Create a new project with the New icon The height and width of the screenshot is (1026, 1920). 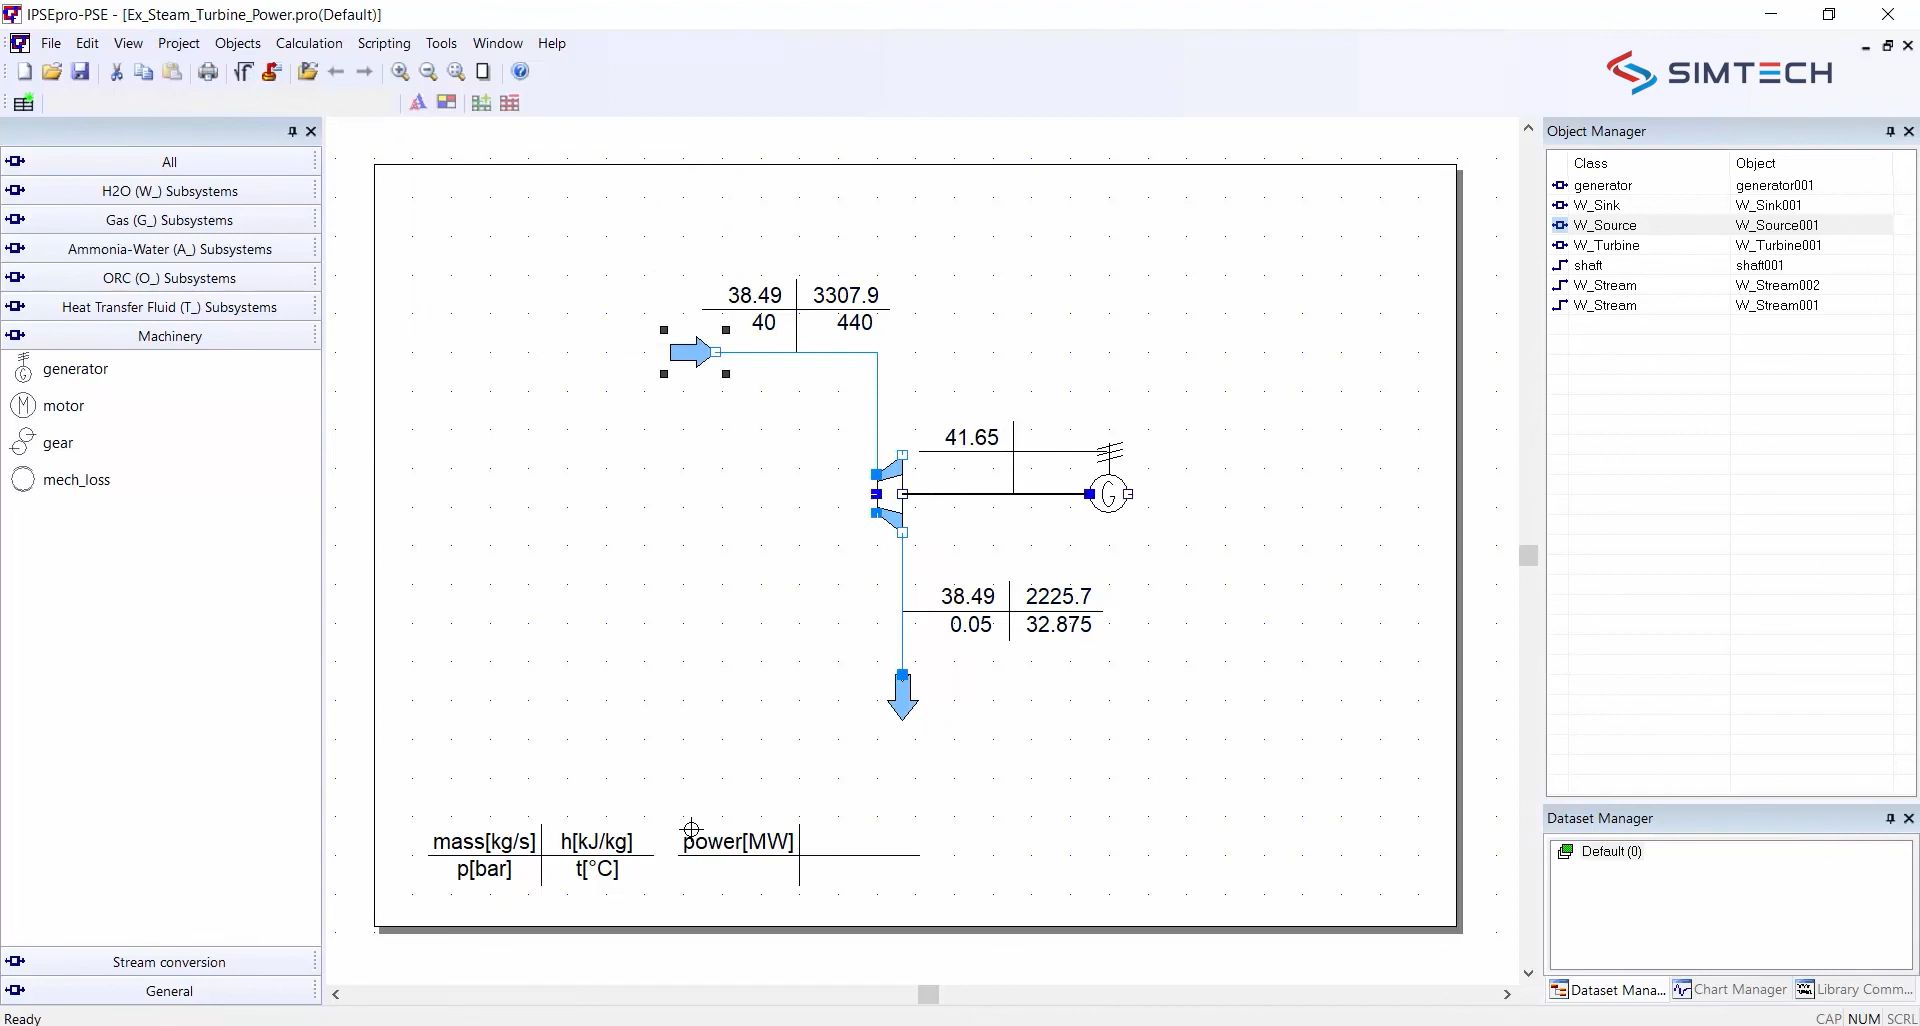(24, 72)
